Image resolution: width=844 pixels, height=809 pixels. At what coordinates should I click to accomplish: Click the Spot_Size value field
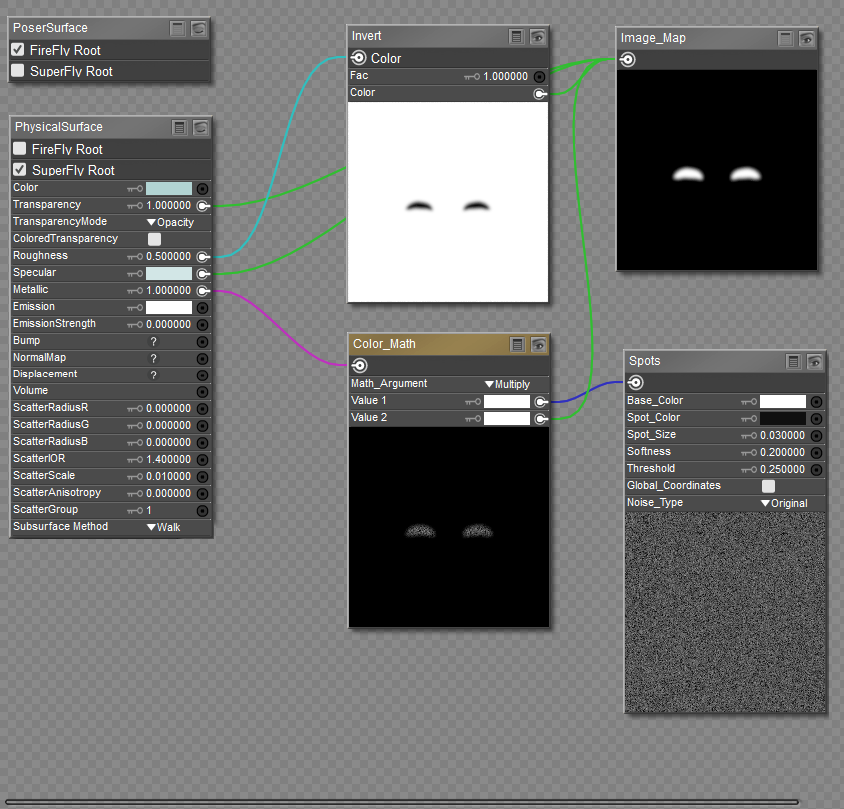782,435
